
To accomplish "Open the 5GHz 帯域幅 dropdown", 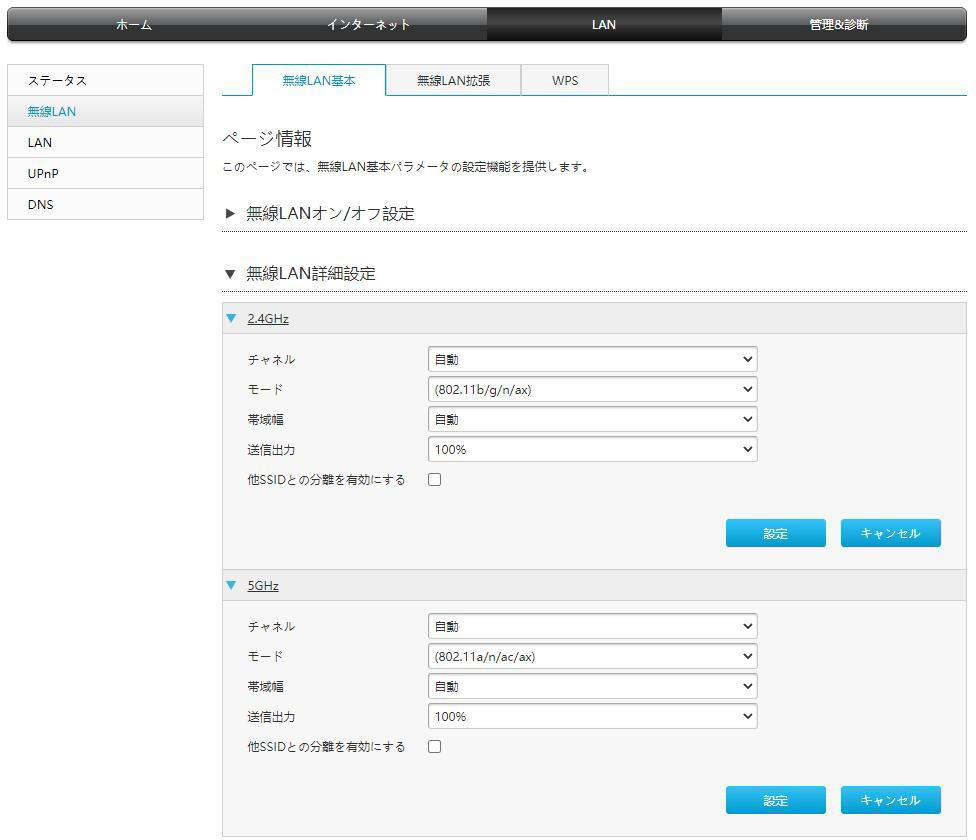I will click(593, 686).
